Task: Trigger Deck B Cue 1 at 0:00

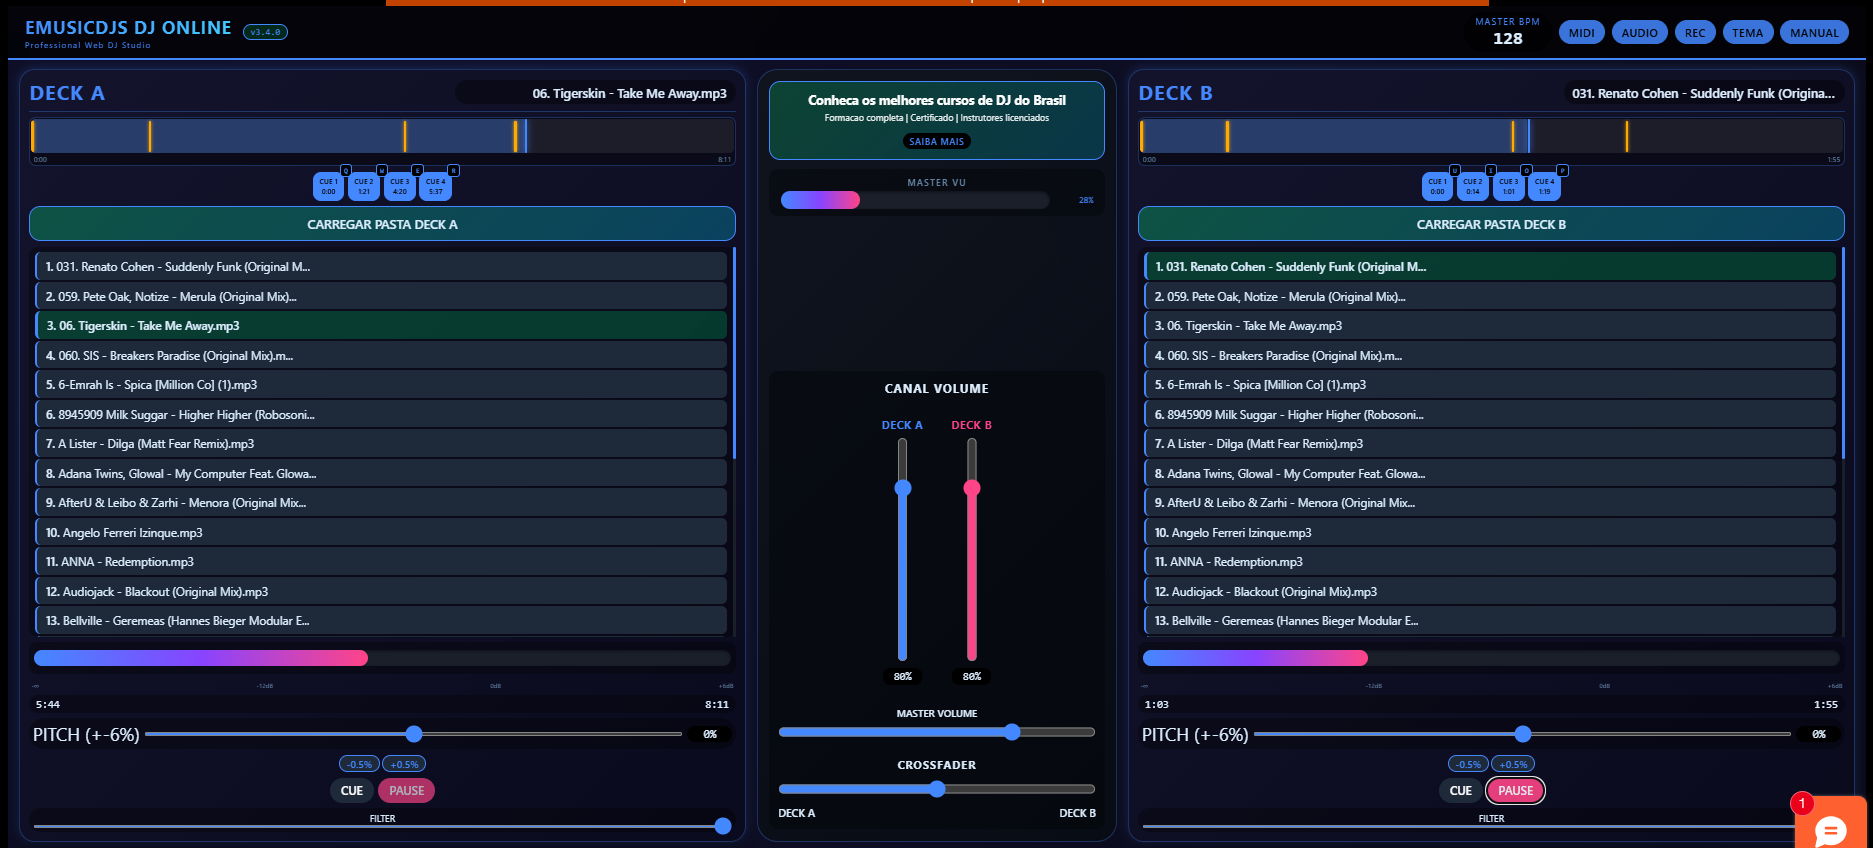Action: (x=1437, y=187)
